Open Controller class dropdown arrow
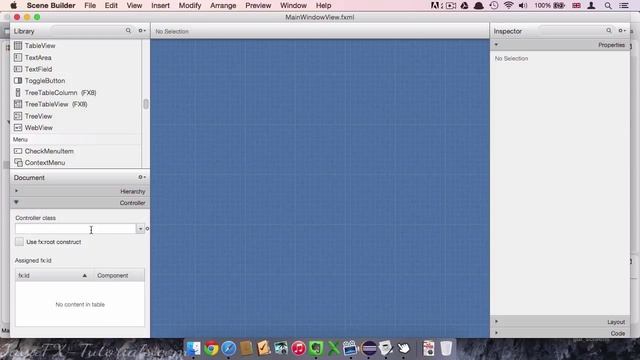Viewport: 640px width, 360px height. (x=140, y=229)
